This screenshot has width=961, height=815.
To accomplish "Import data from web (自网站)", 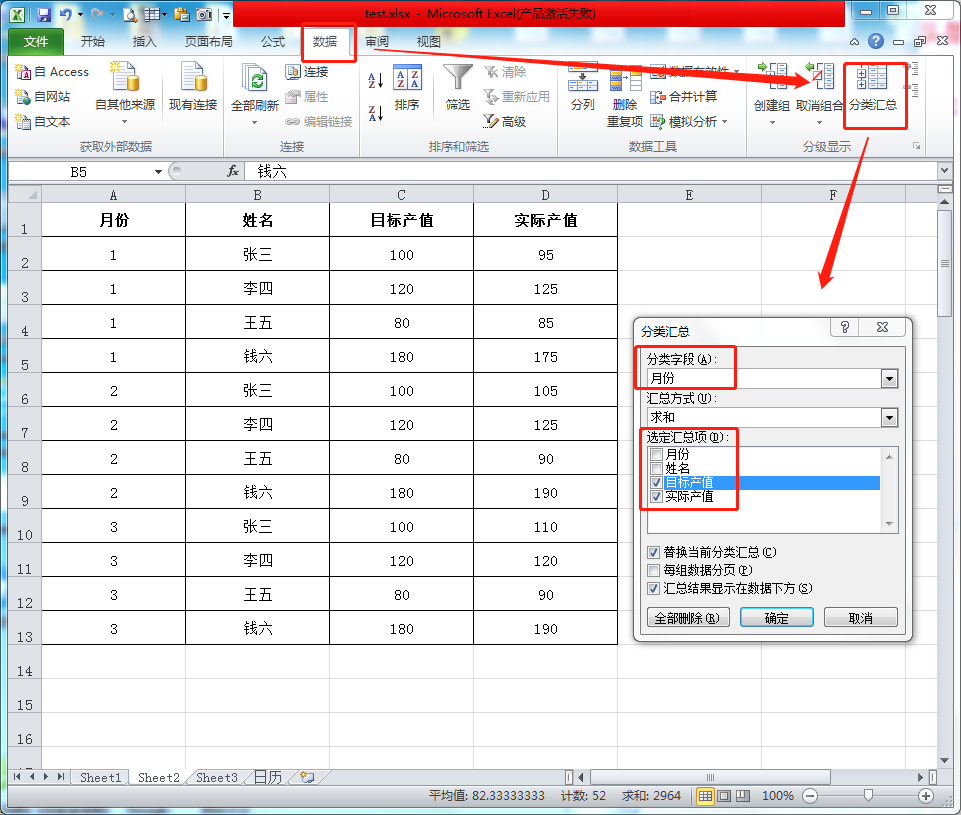I will (42, 96).
